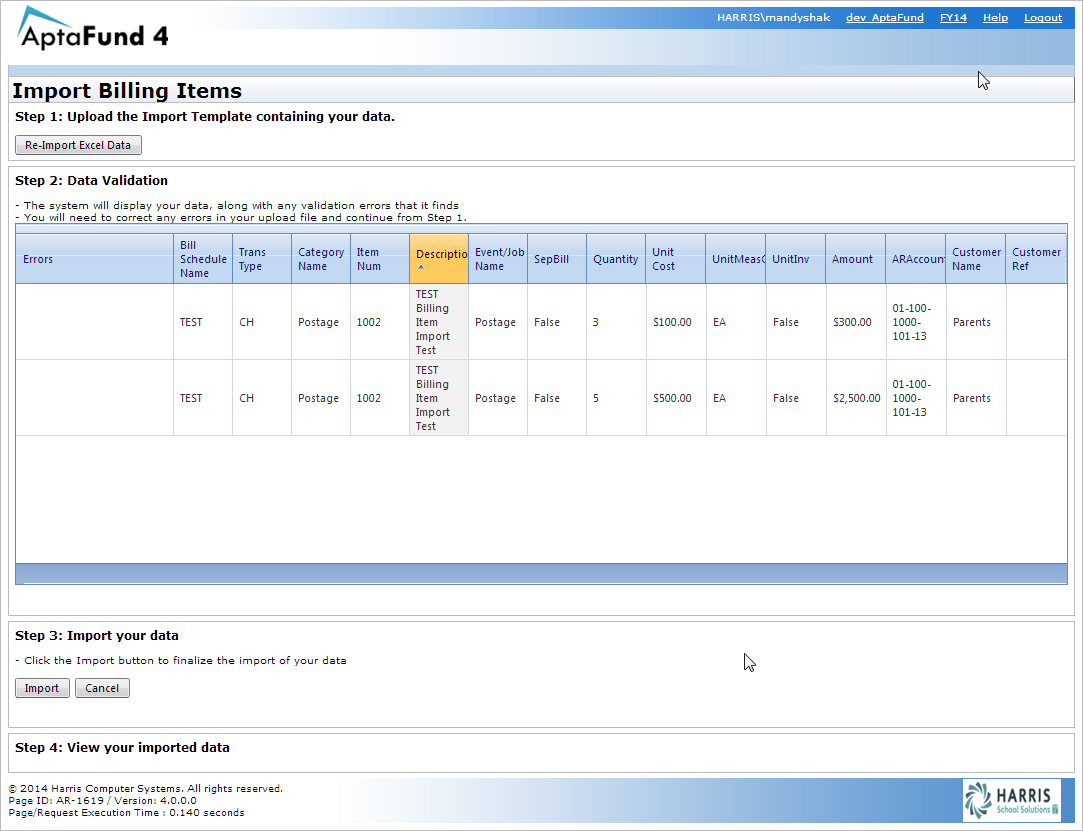Select the quantity 3 cell
Screen dimensions: 1083x831
(616, 322)
